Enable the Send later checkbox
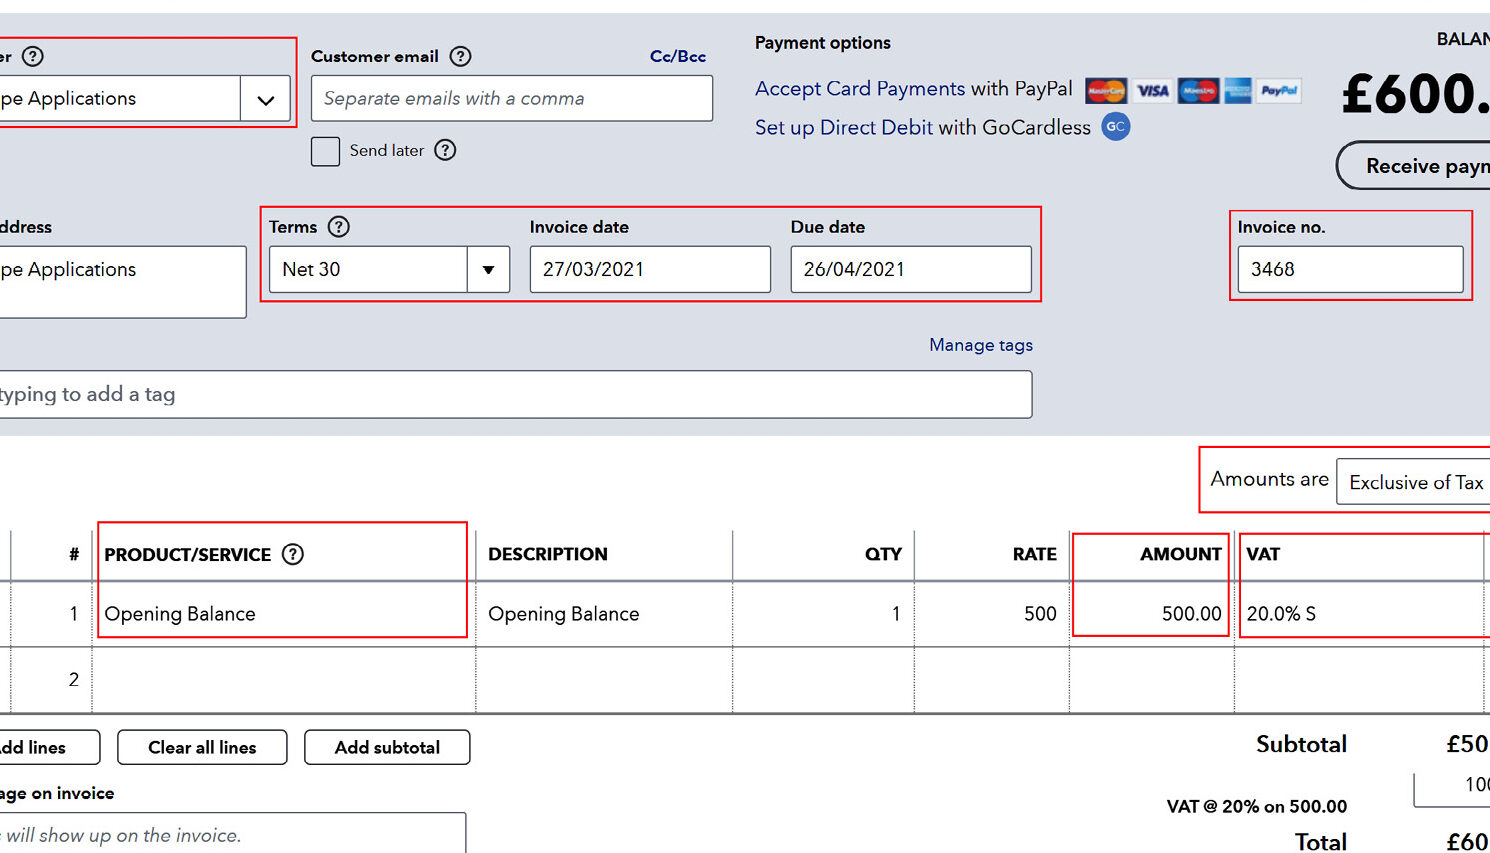This screenshot has width=1490, height=853. pyautogui.click(x=325, y=151)
